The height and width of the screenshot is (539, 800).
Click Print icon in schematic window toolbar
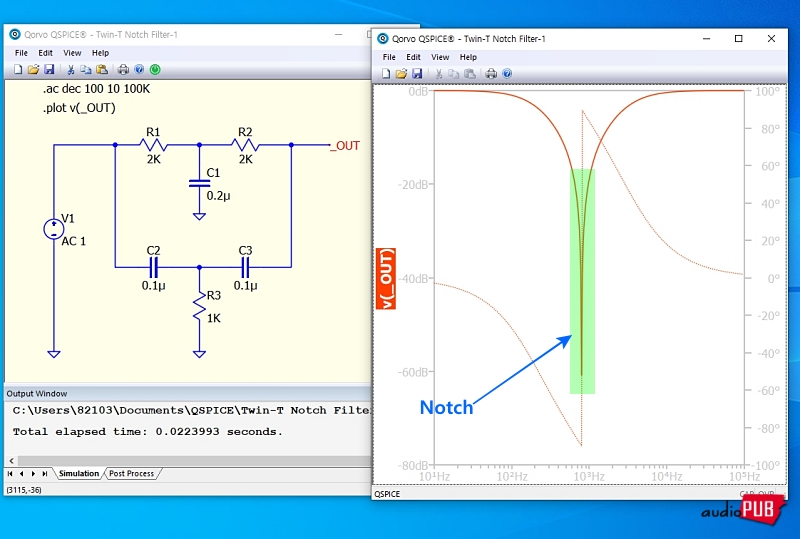point(123,69)
